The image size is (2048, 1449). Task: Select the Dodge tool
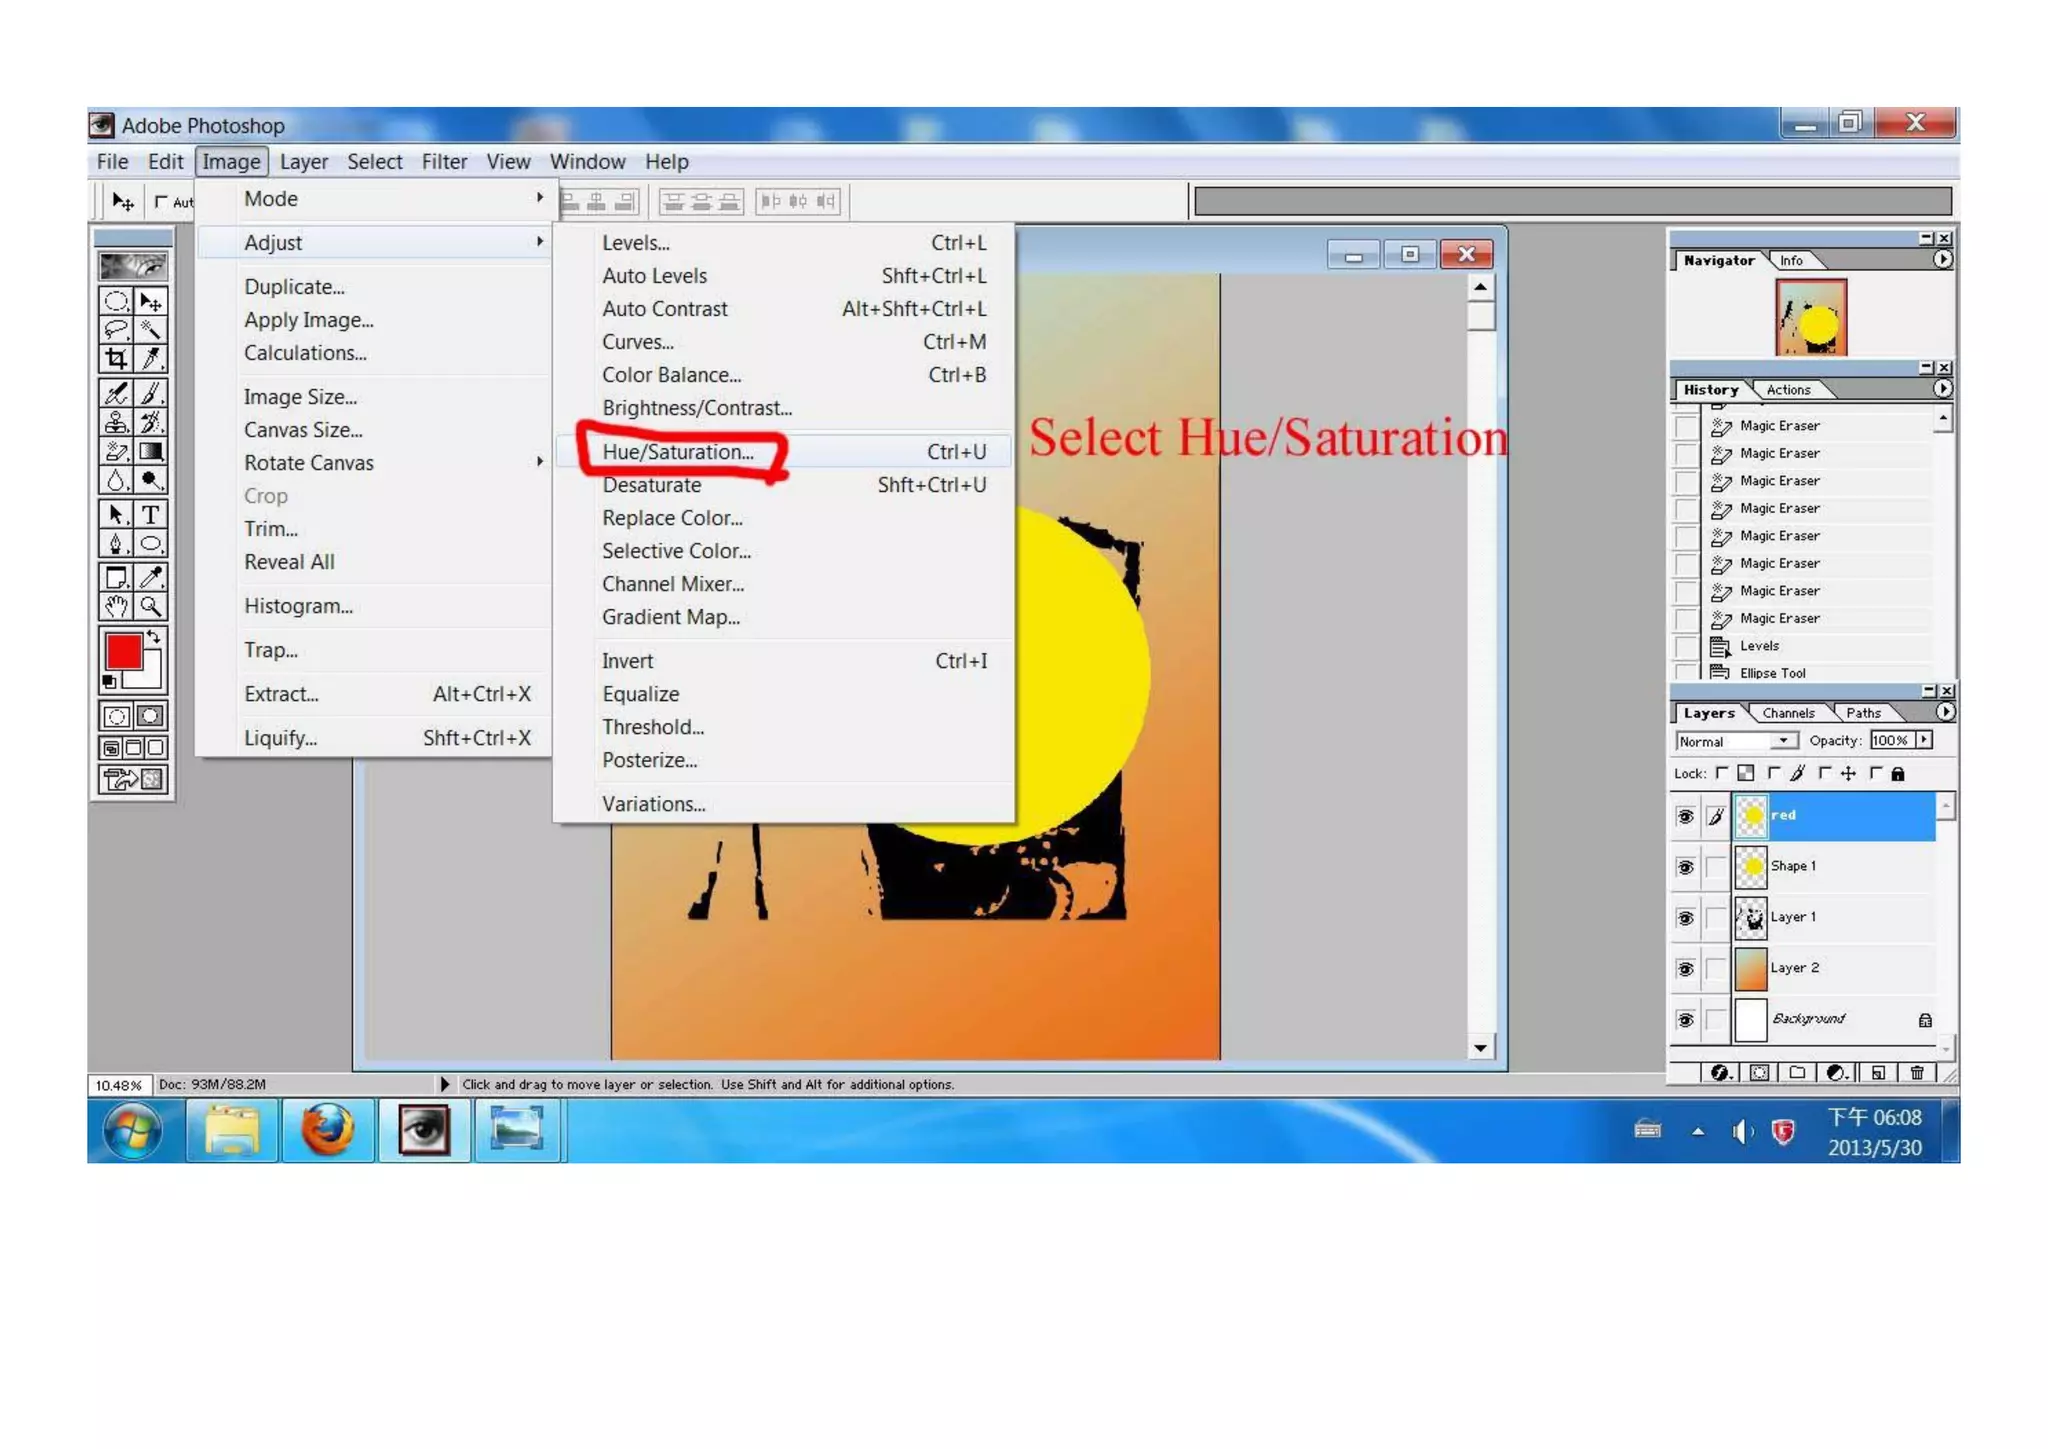point(151,480)
